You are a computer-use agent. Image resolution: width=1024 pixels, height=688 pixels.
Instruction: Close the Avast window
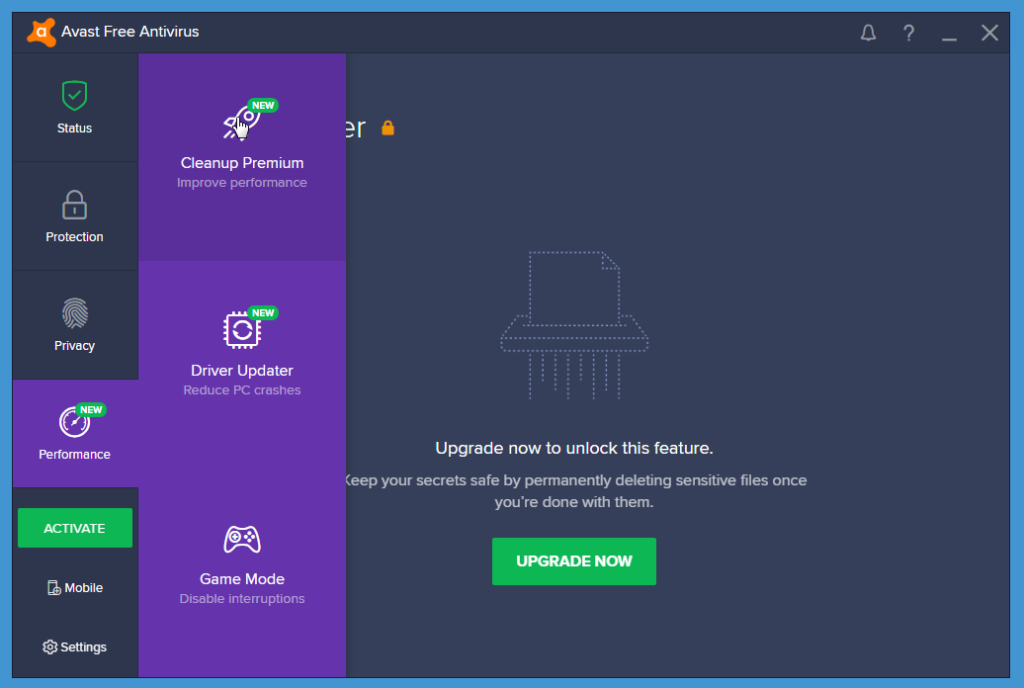[x=989, y=33]
